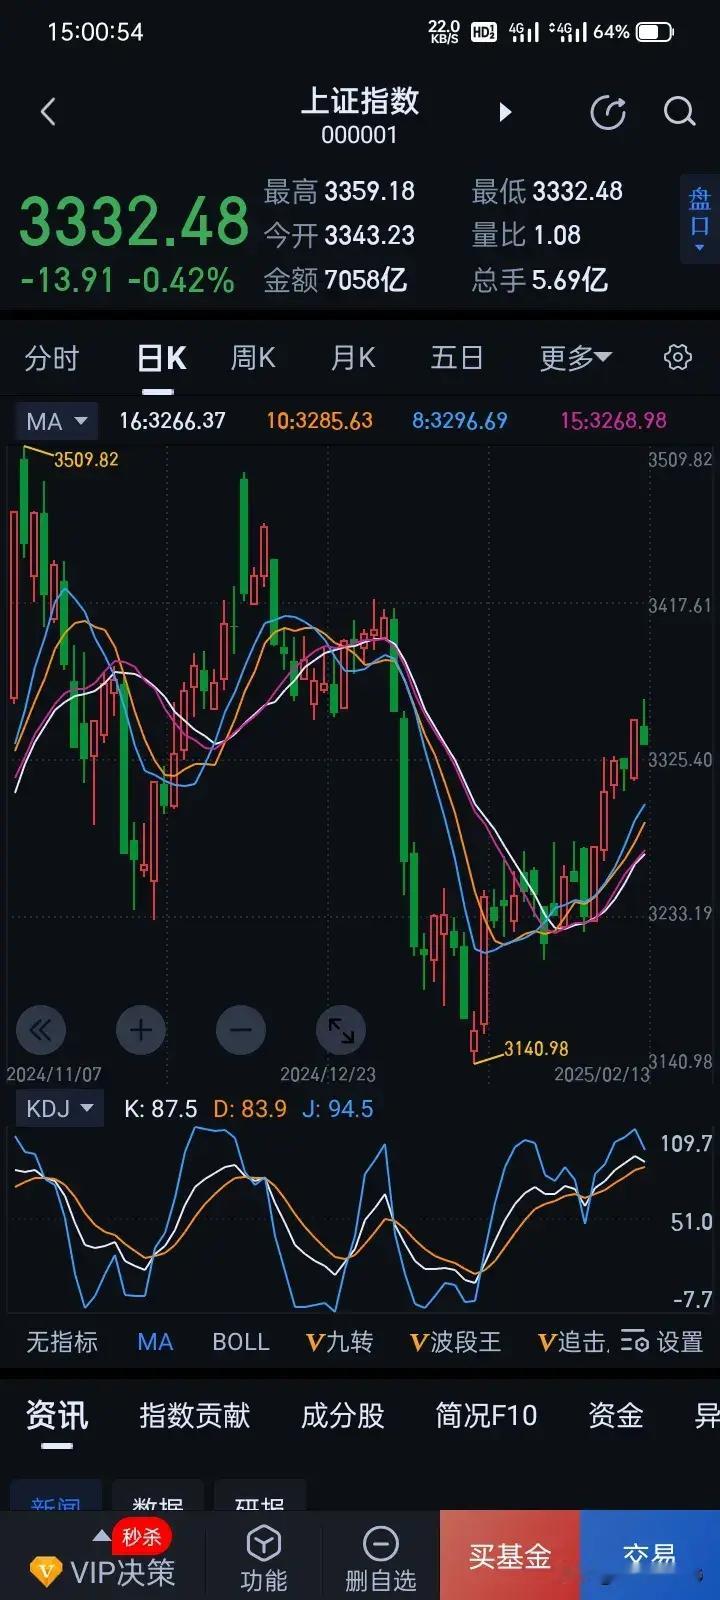Switch to 周K tab
Screen dimensions: 720x1600
[253, 357]
